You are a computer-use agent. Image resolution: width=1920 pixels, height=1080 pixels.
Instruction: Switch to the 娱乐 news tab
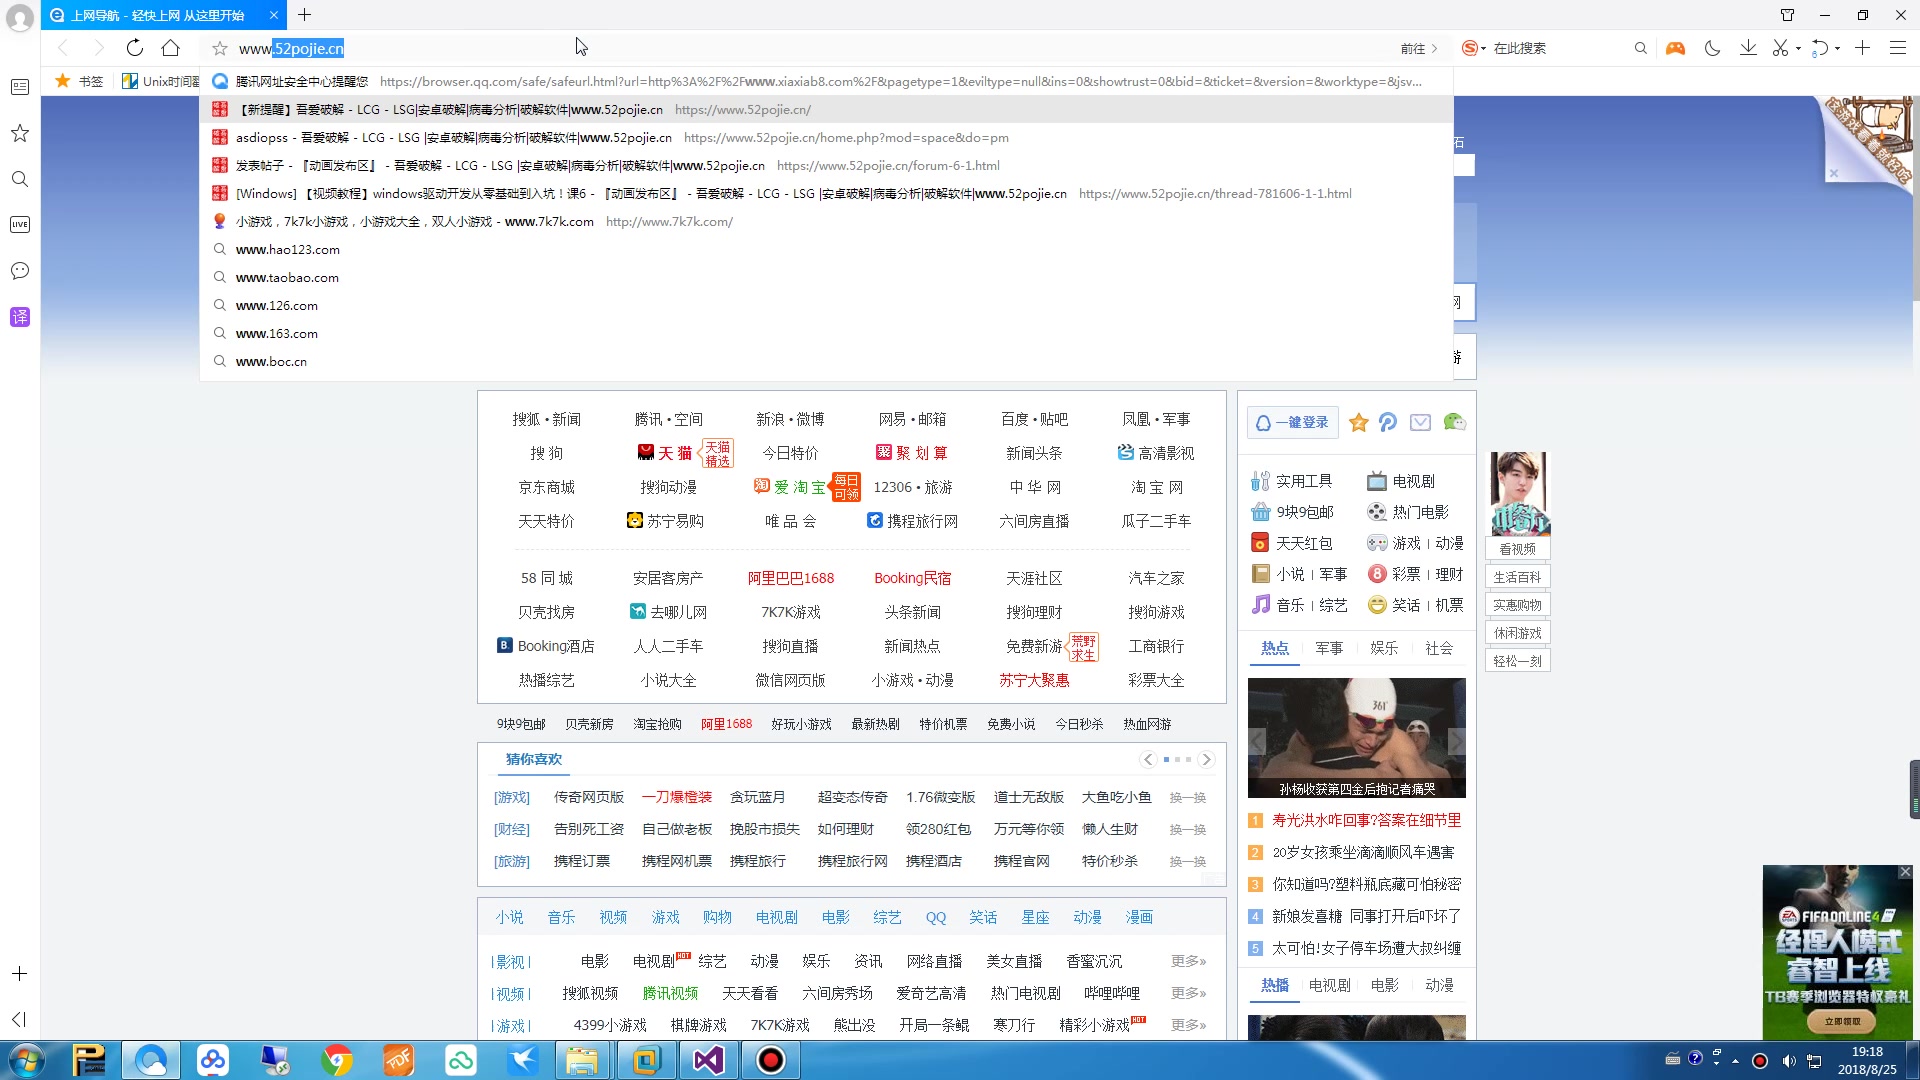click(1384, 648)
